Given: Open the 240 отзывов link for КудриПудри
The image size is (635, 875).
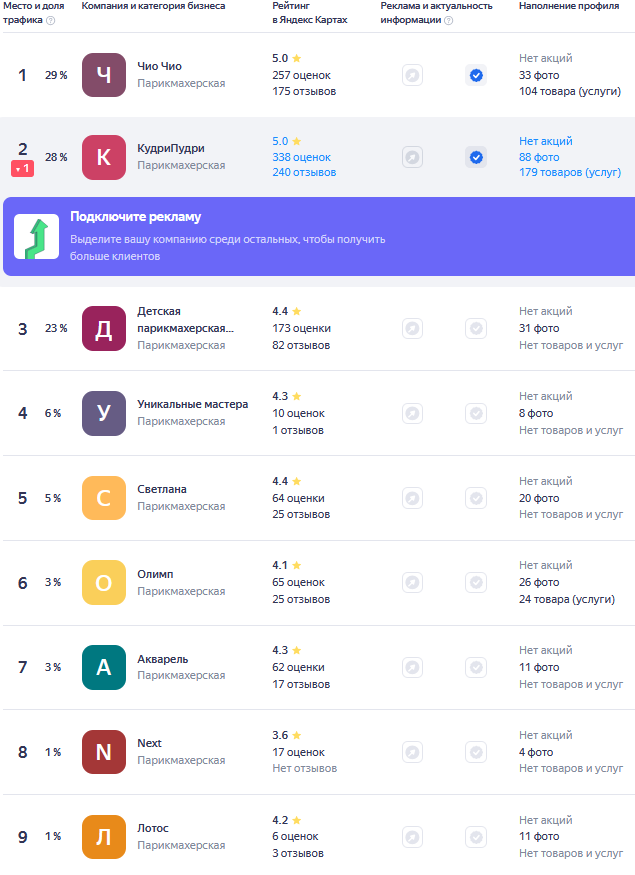Looking at the screenshot, I should coord(304,172).
